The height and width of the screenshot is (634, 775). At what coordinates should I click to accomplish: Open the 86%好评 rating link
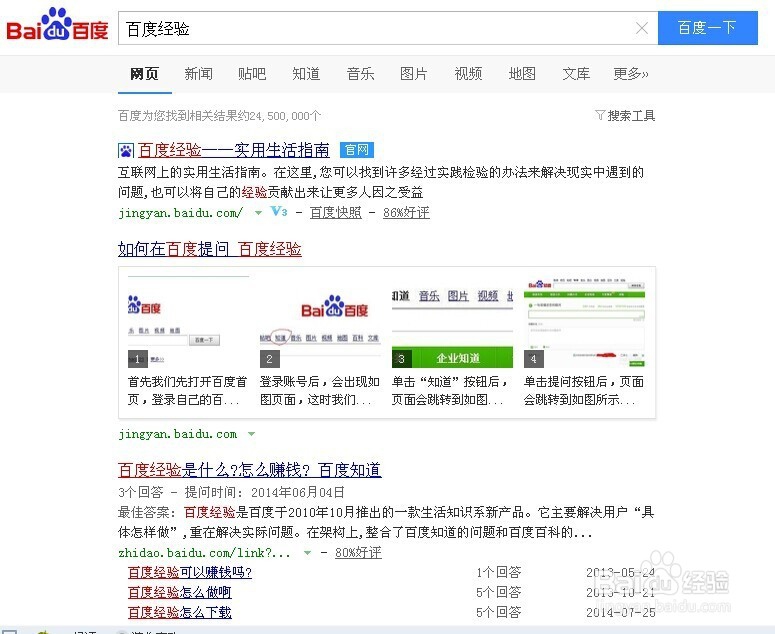pyautogui.click(x=406, y=212)
